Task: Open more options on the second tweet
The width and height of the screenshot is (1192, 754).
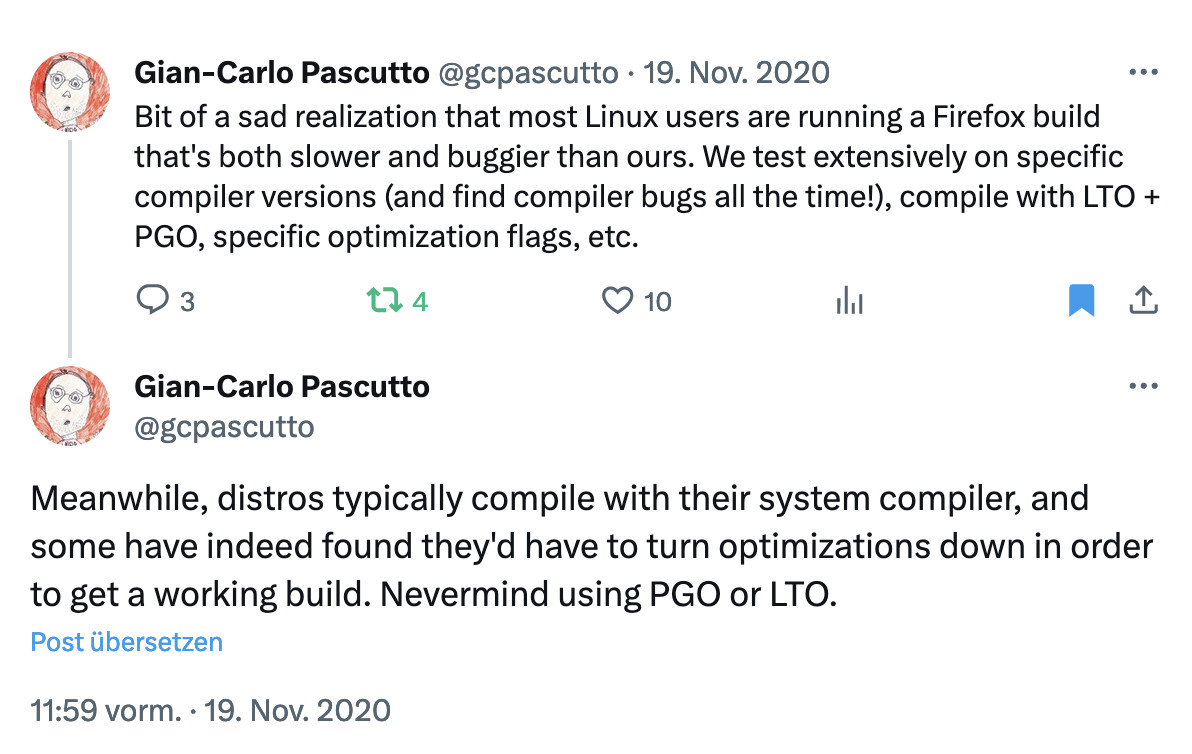Action: click(x=1143, y=387)
